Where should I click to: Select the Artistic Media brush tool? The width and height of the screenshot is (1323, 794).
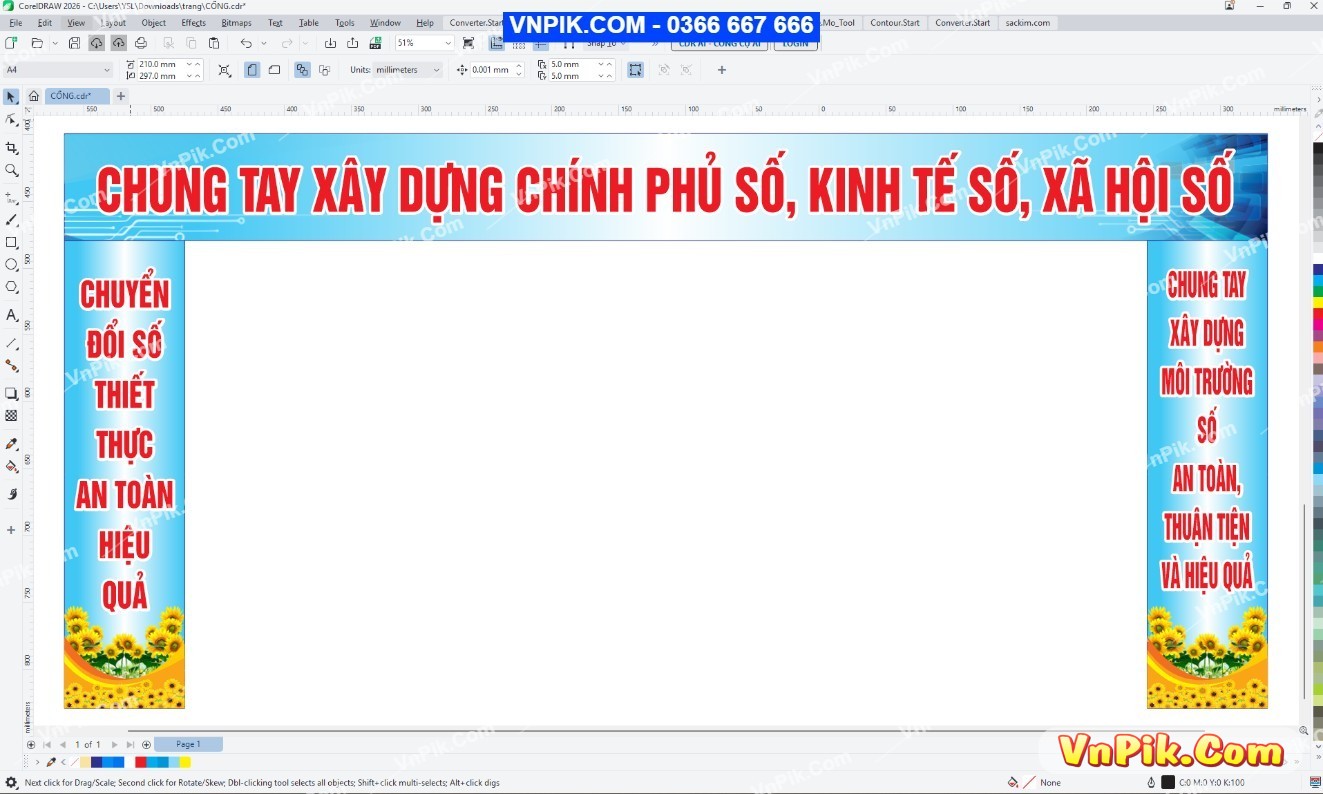coord(11,220)
